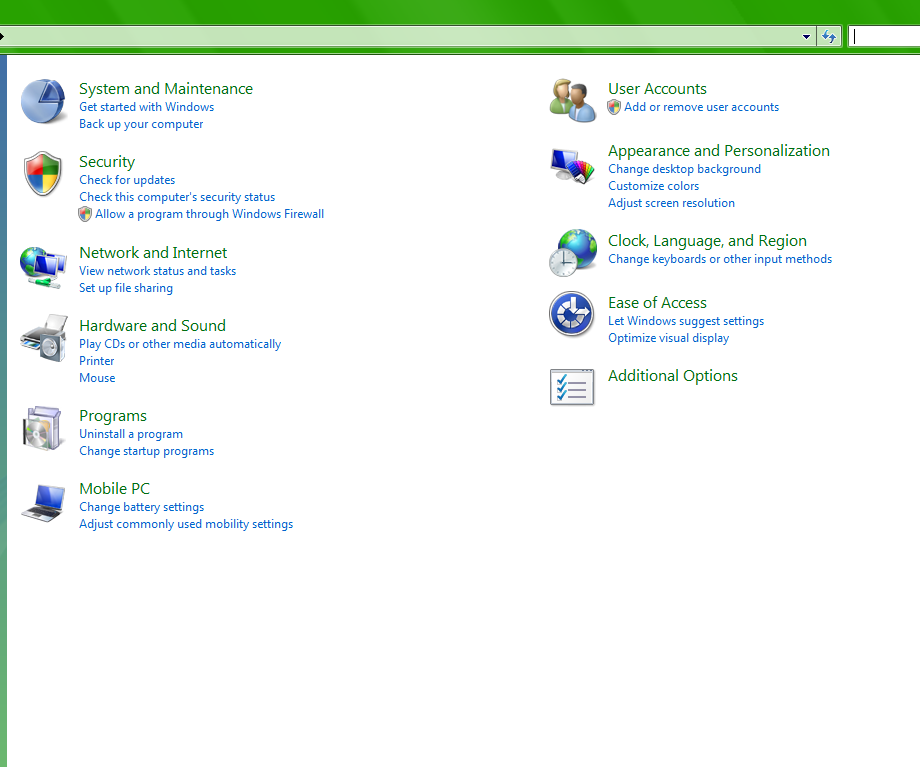Click the User Accounts icon
920x767 pixels.
(x=571, y=99)
